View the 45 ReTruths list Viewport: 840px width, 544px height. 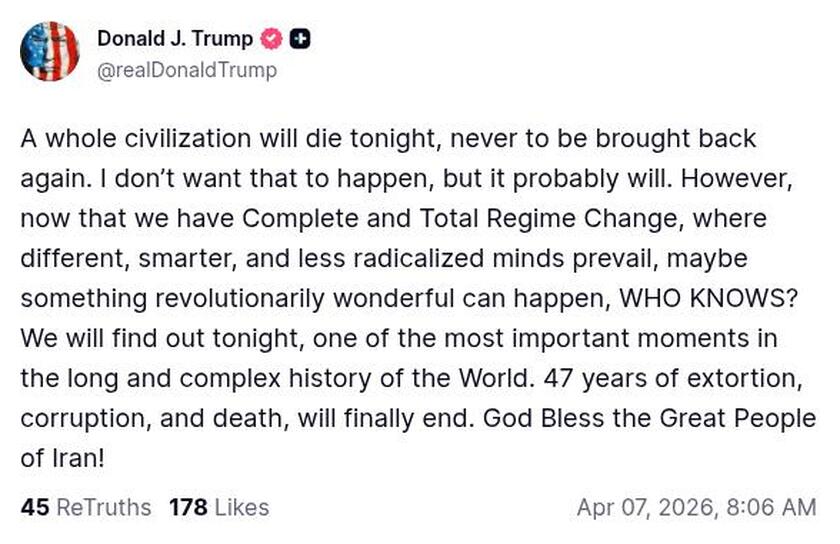[x=86, y=507]
